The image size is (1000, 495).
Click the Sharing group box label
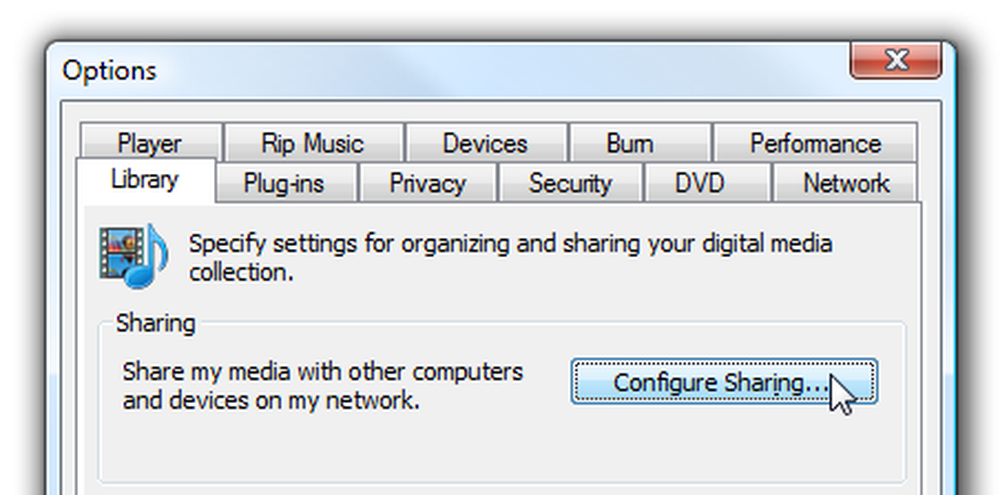click(x=156, y=323)
